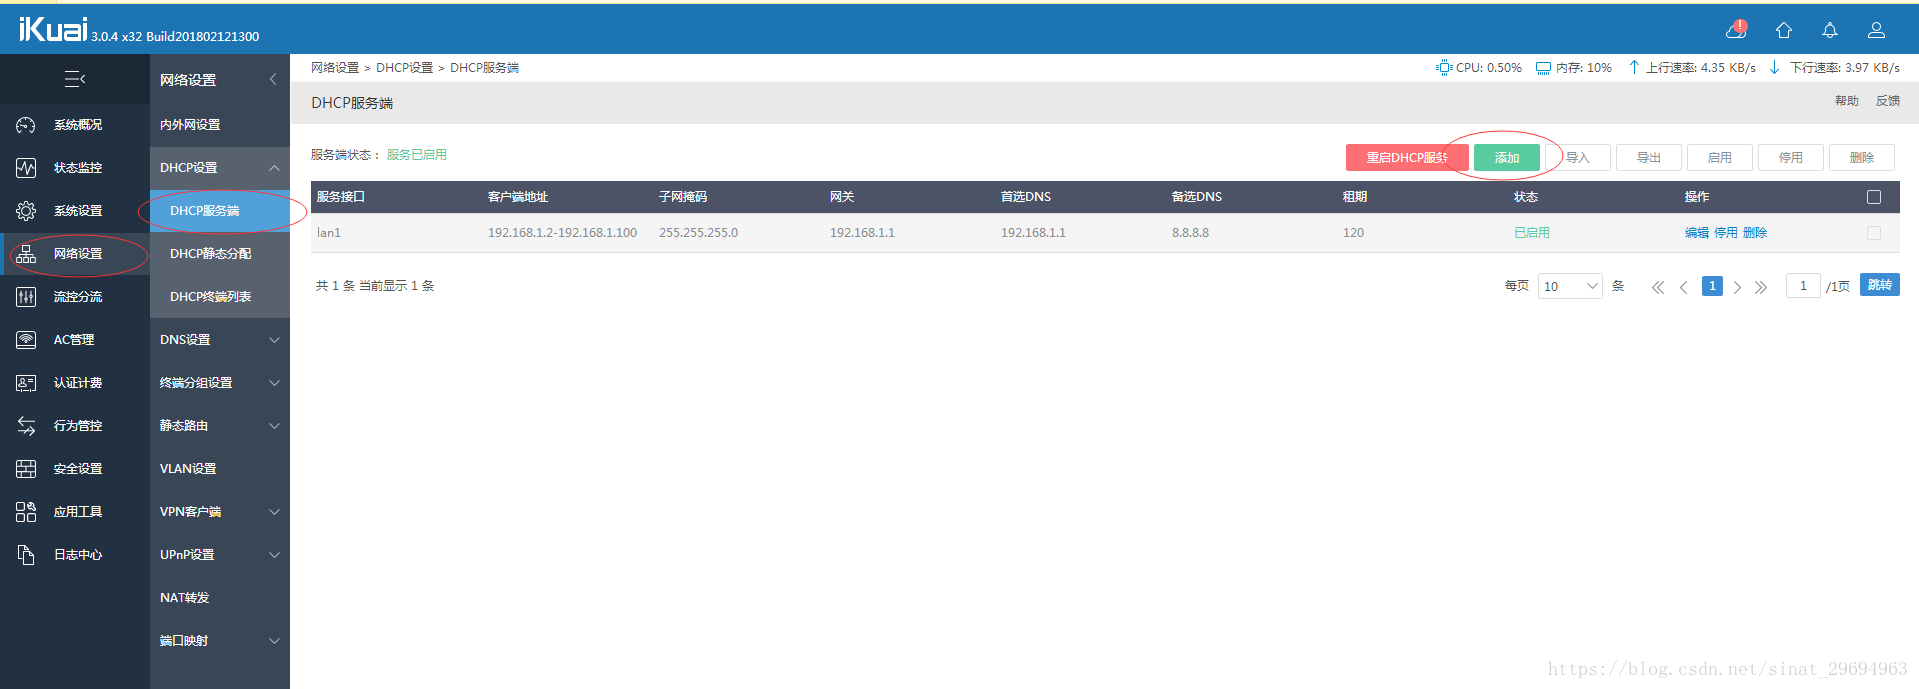Toggle the select-all checkbox in table header
This screenshot has height=689, width=1919.
click(1874, 197)
